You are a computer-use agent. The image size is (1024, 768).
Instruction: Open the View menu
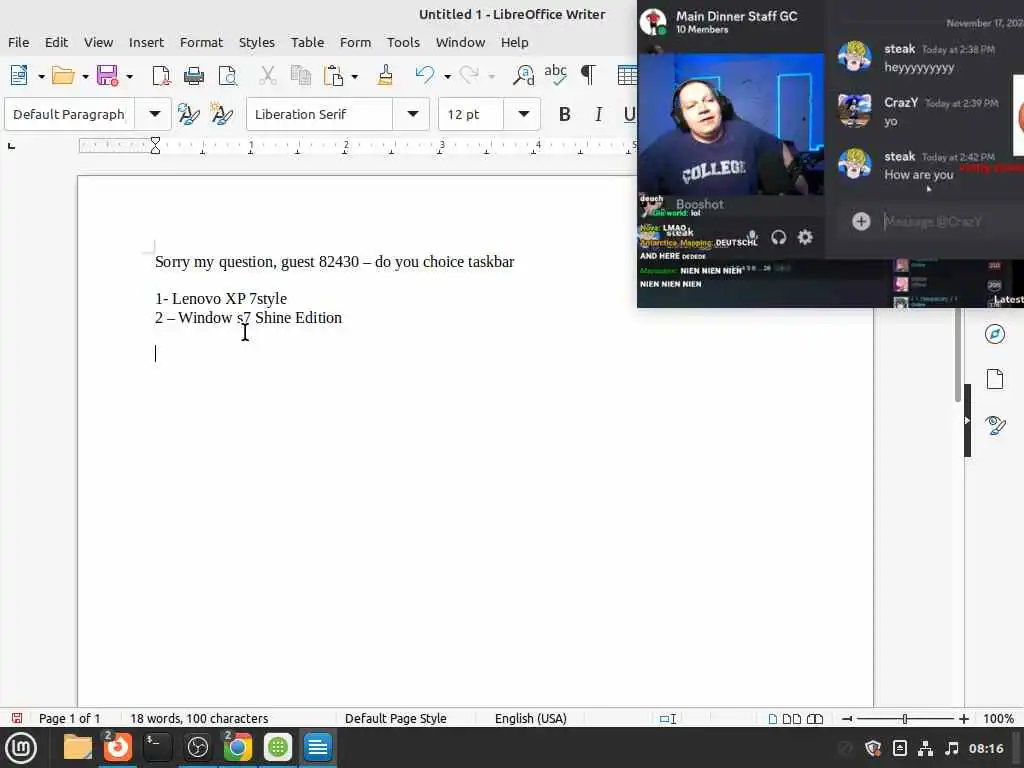[98, 42]
